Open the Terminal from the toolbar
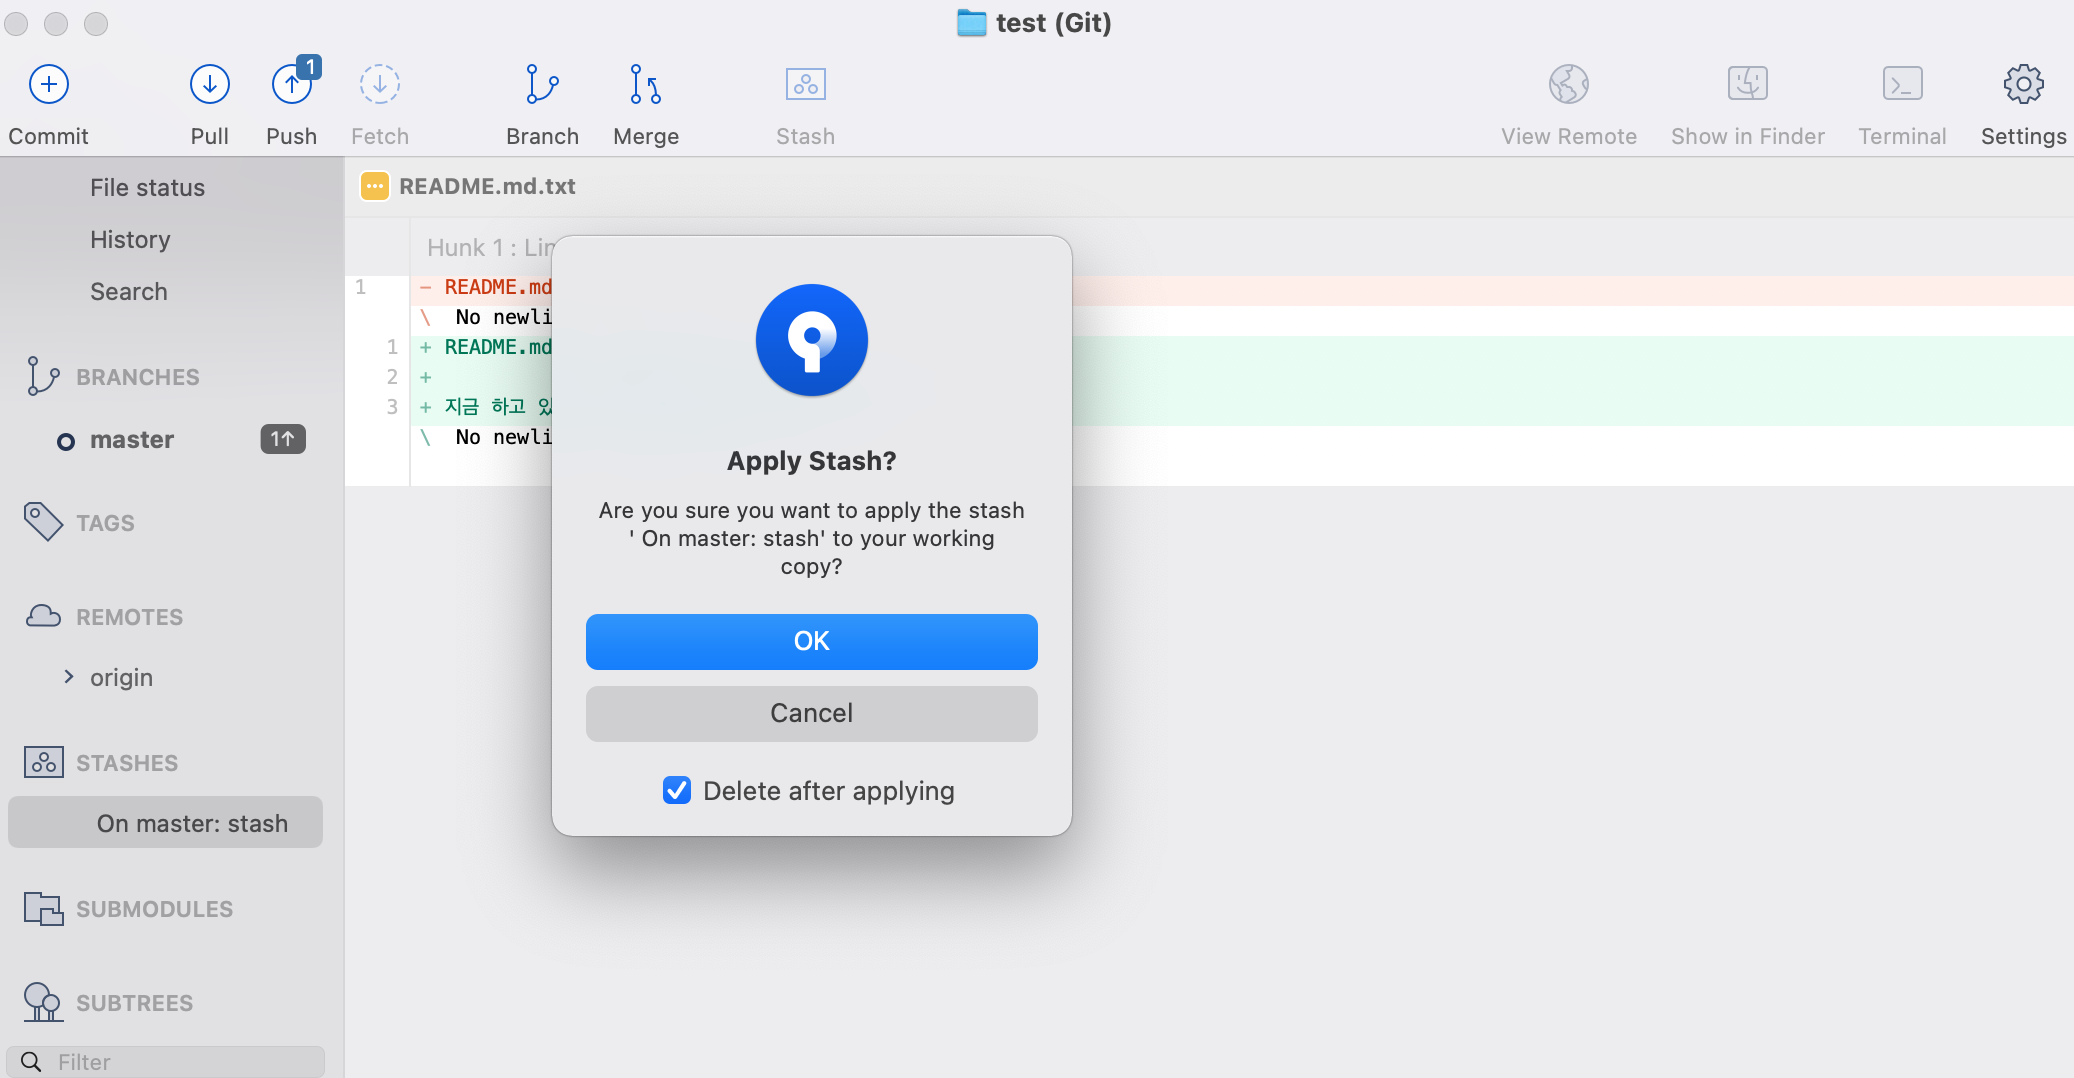This screenshot has height=1078, width=2074. click(x=1902, y=84)
